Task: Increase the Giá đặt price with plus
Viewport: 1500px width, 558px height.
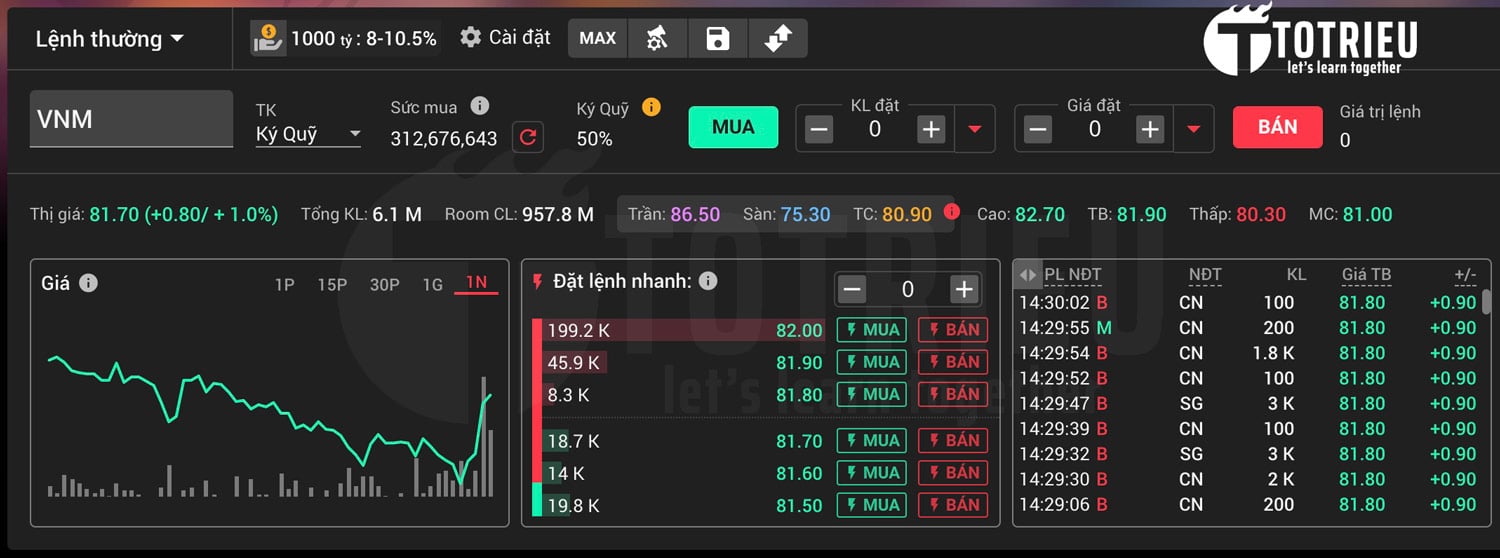Action: point(1150,129)
